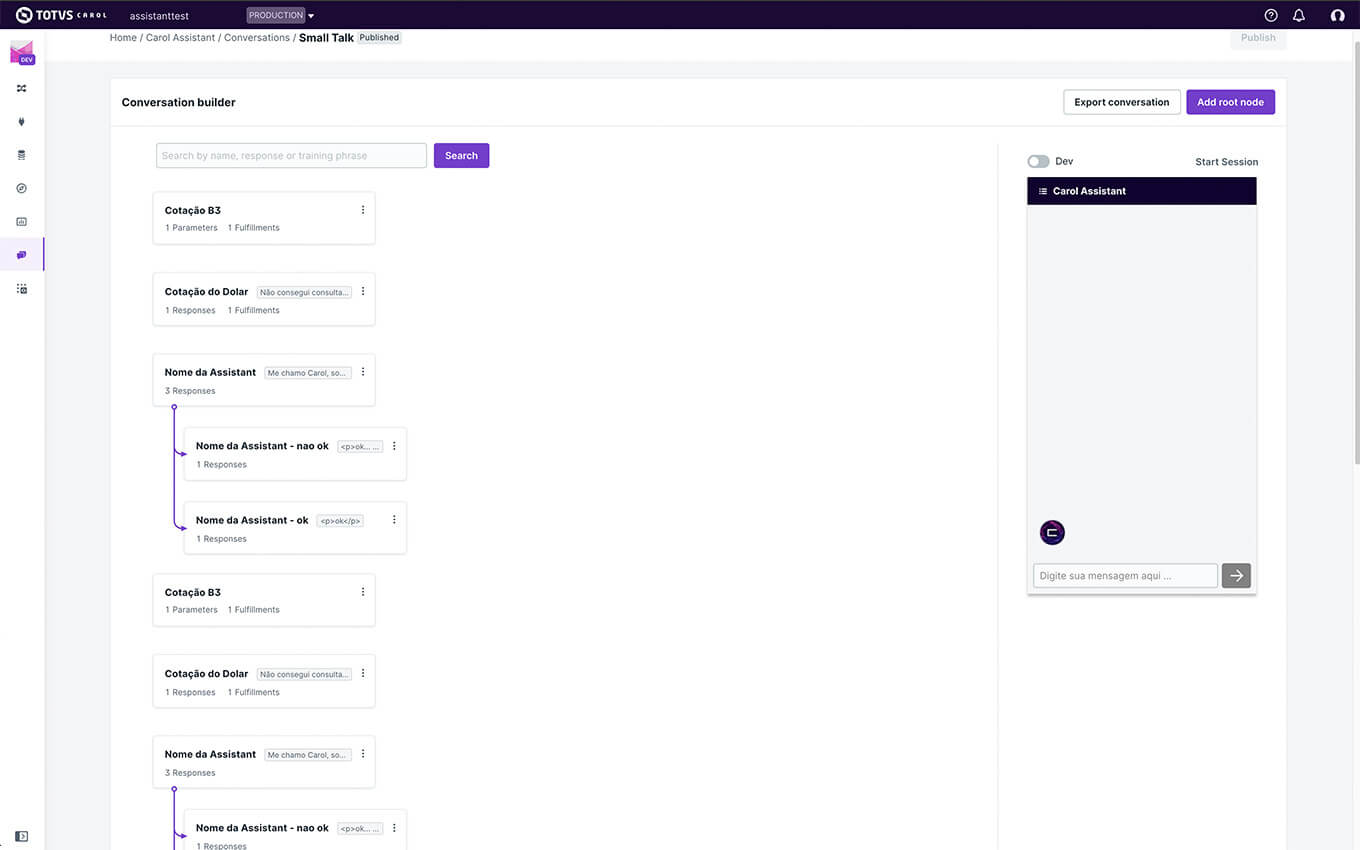Click the search by name input field
The height and width of the screenshot is (850, 1360).
coord(291,155)
